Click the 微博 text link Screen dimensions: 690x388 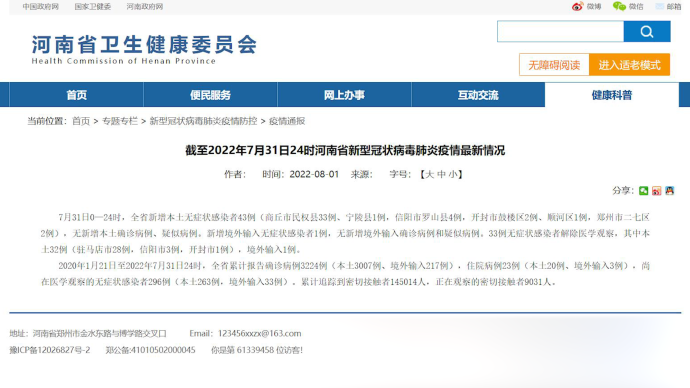[x=594, y=7]
